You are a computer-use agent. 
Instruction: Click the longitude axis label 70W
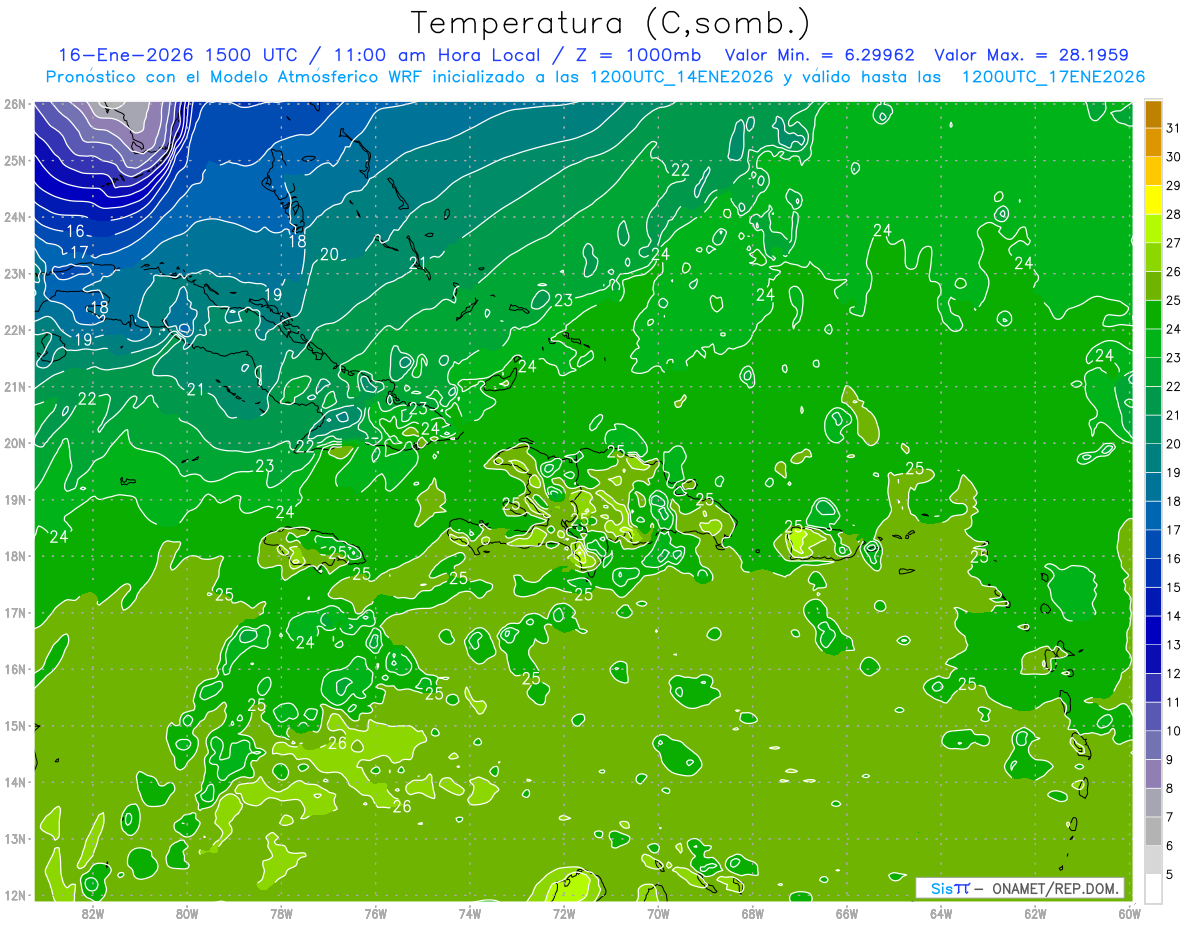[658, 913]
